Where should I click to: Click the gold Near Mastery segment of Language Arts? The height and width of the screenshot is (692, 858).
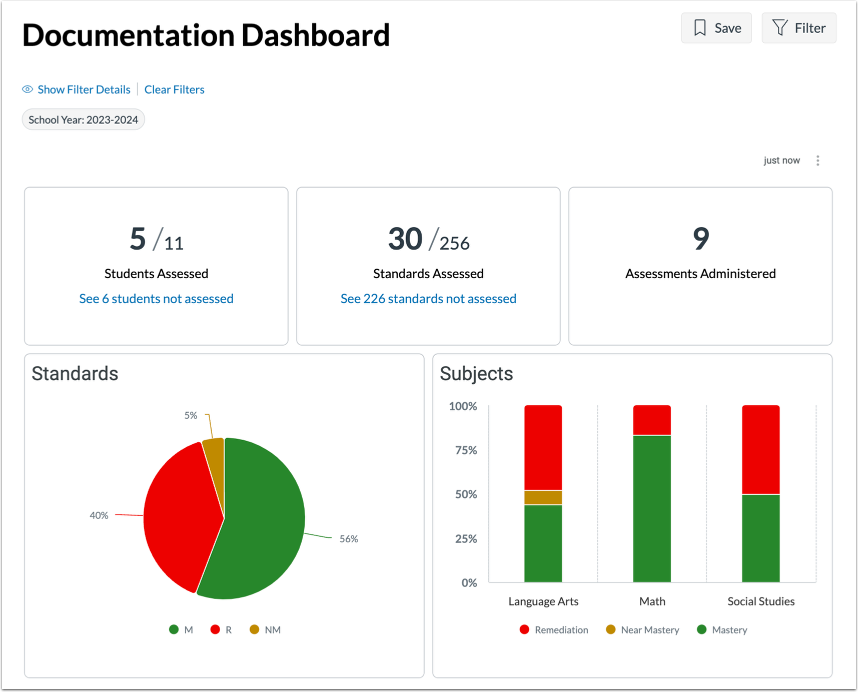click(x=543, y=497)
